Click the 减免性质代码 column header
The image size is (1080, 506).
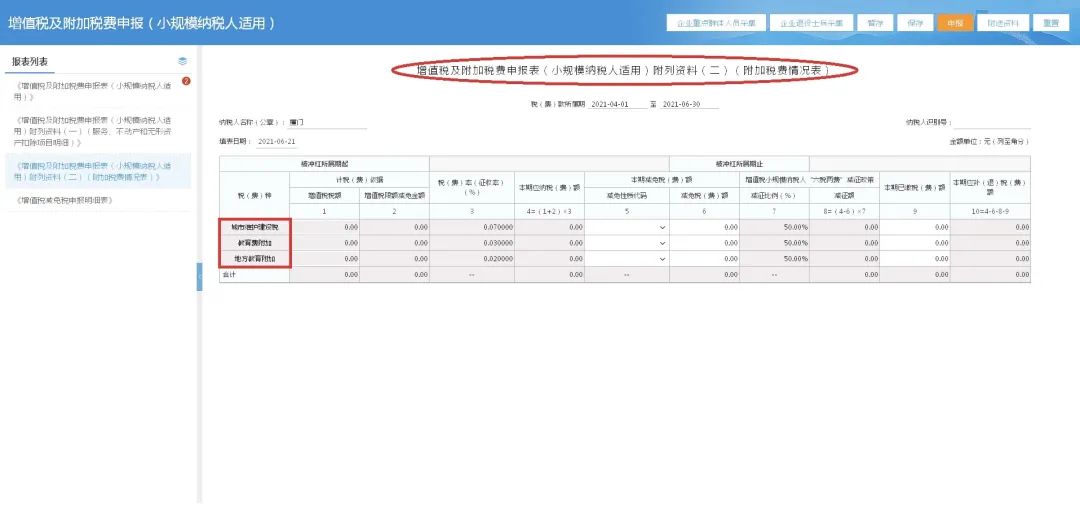627,196
